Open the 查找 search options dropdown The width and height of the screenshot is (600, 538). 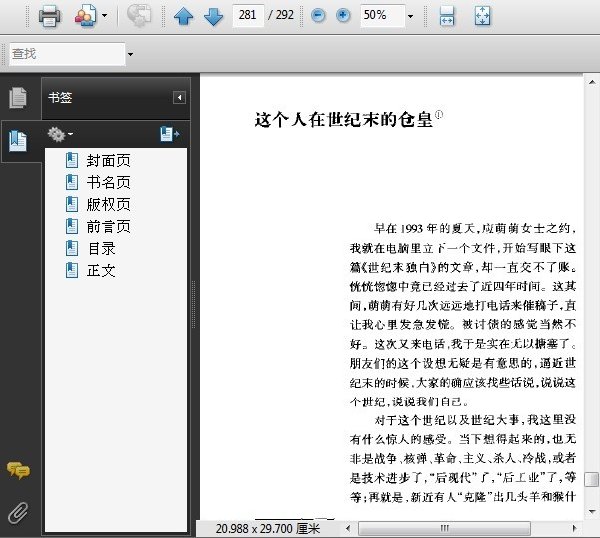point(130,54)
